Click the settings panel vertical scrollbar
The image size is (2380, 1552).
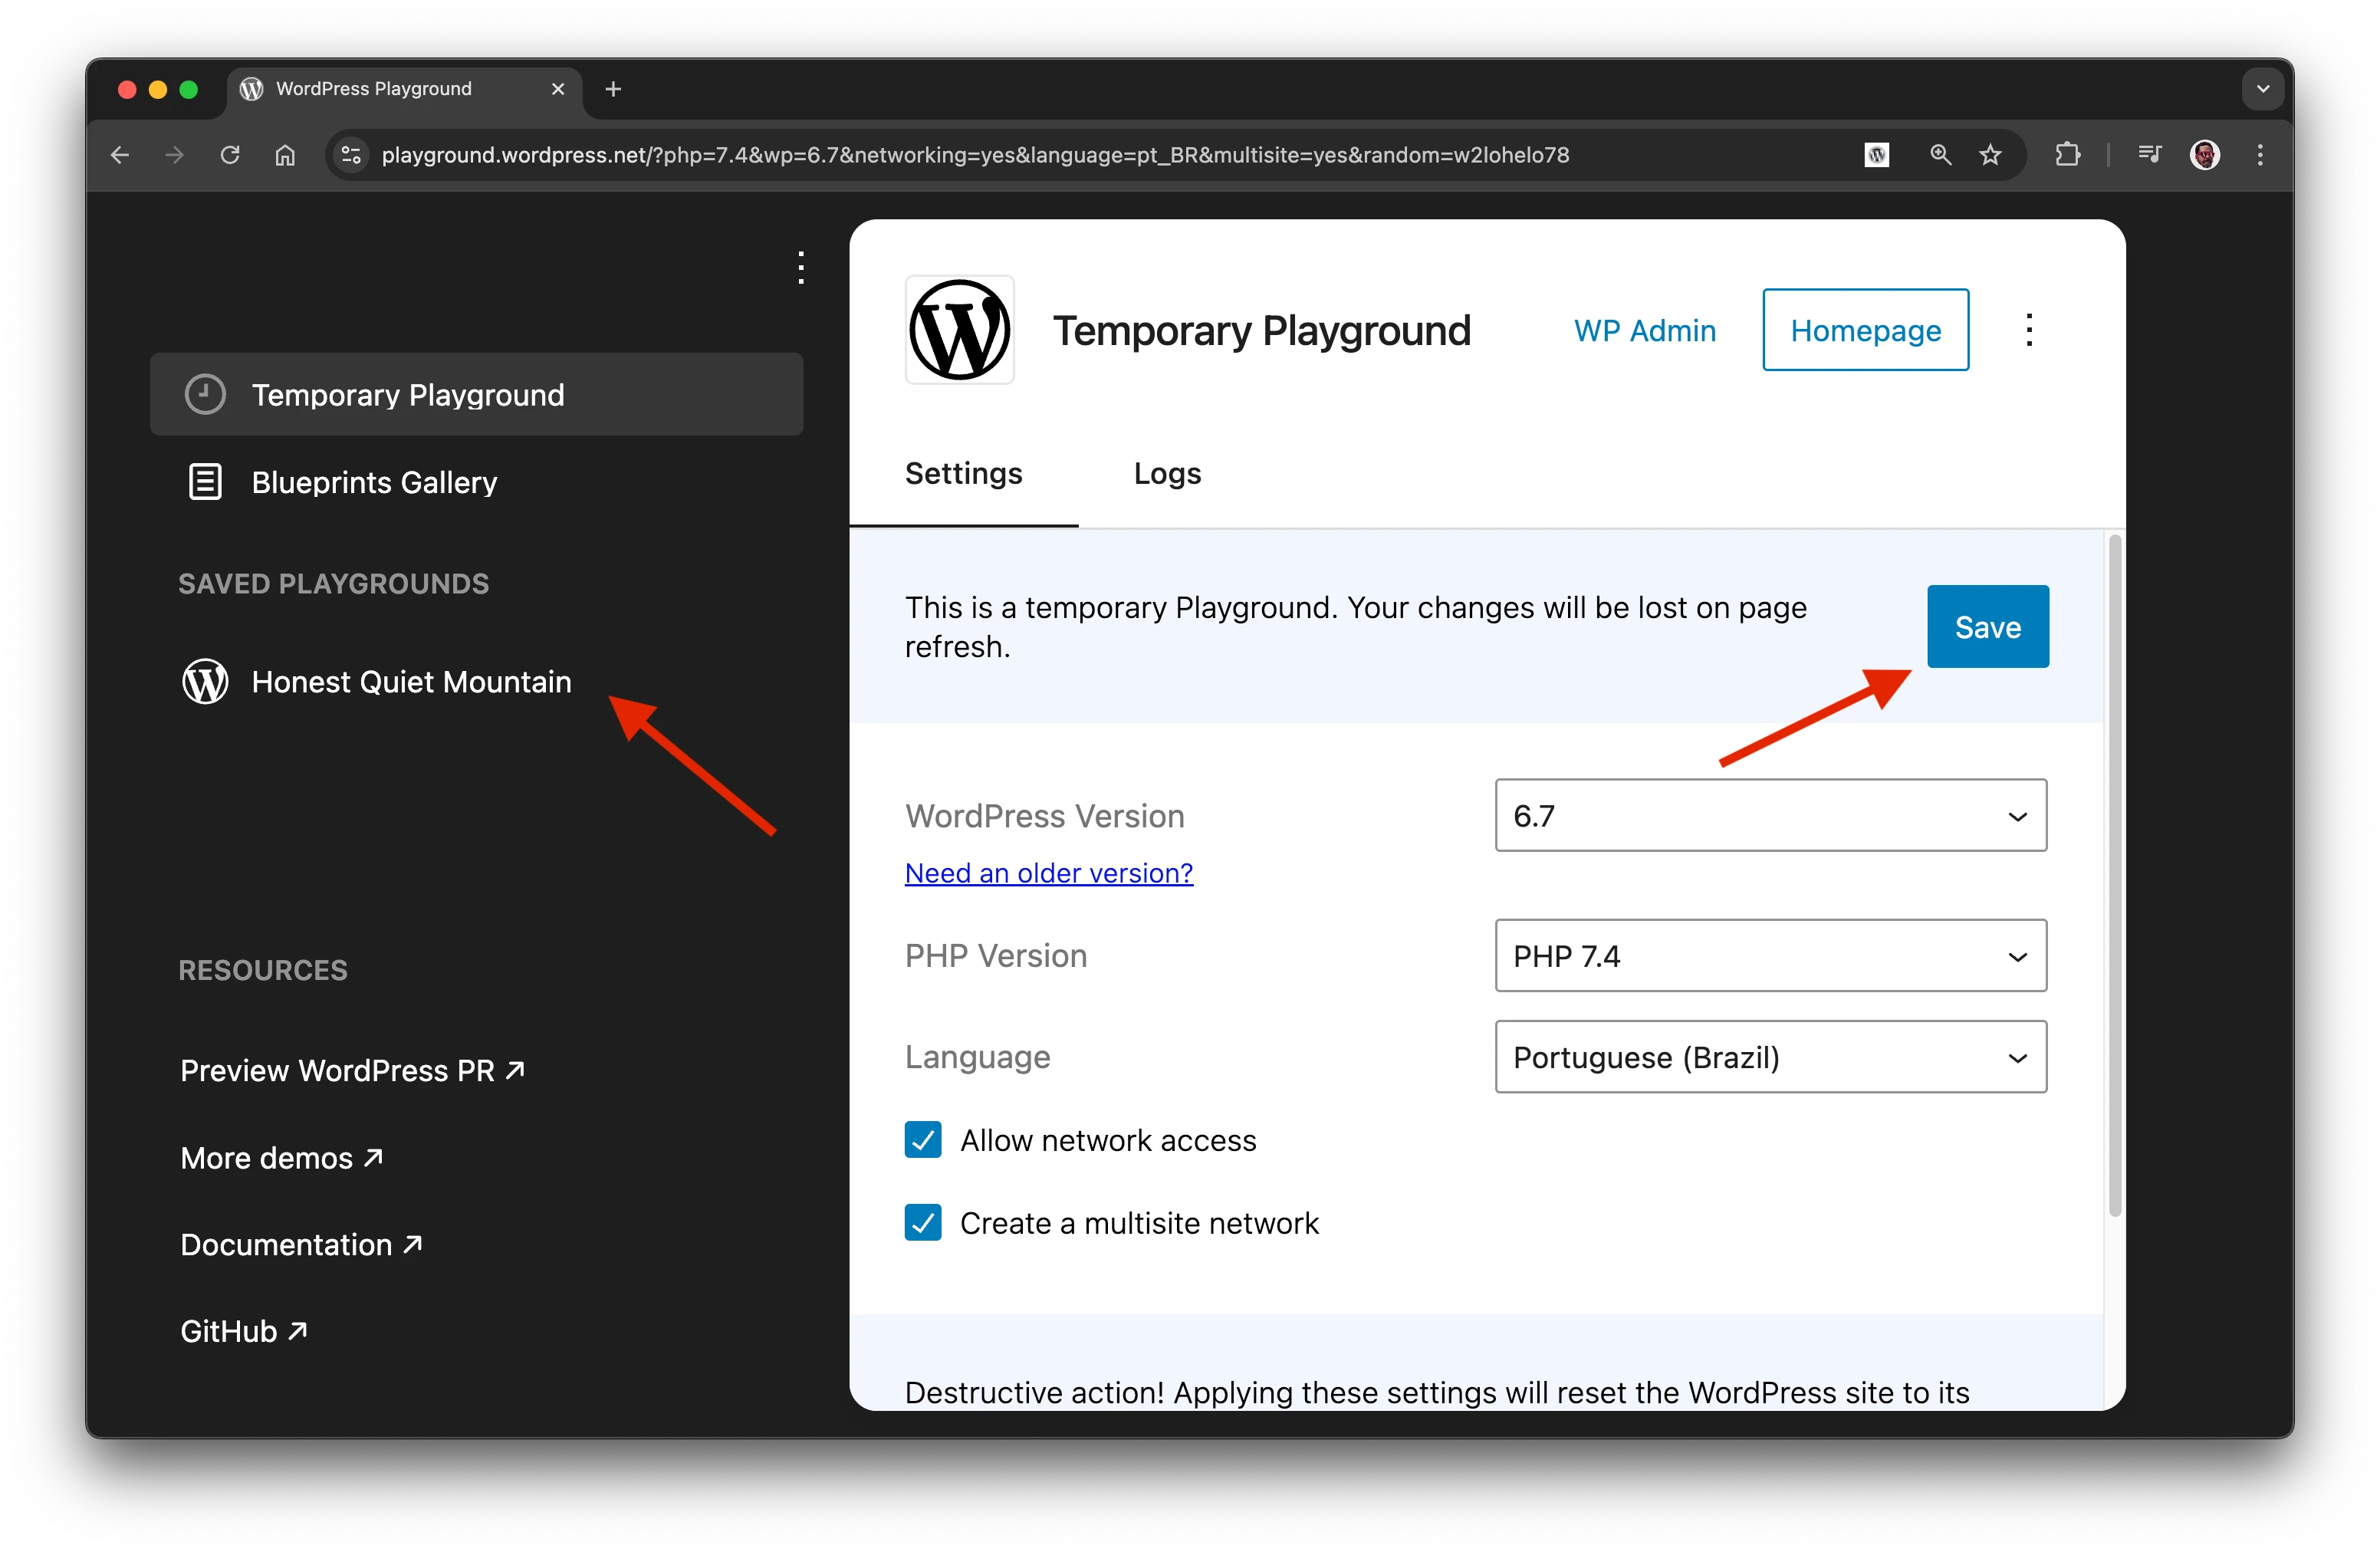(x=2114, y=875)
